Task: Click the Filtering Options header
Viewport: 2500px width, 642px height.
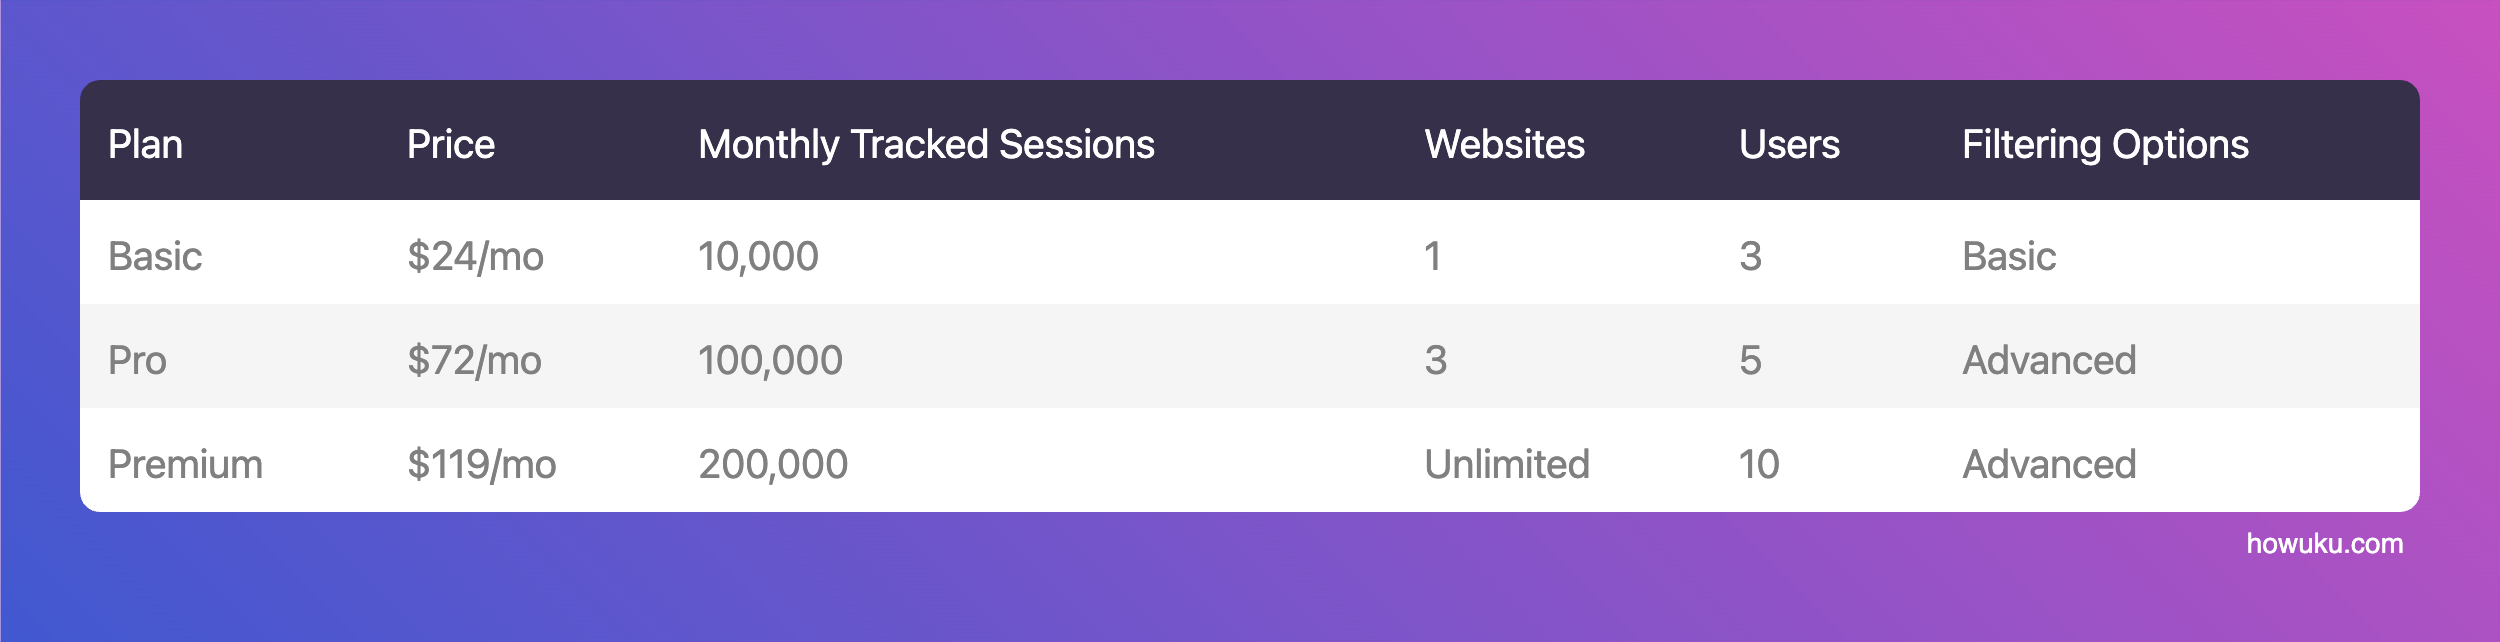Action: 2105,145
